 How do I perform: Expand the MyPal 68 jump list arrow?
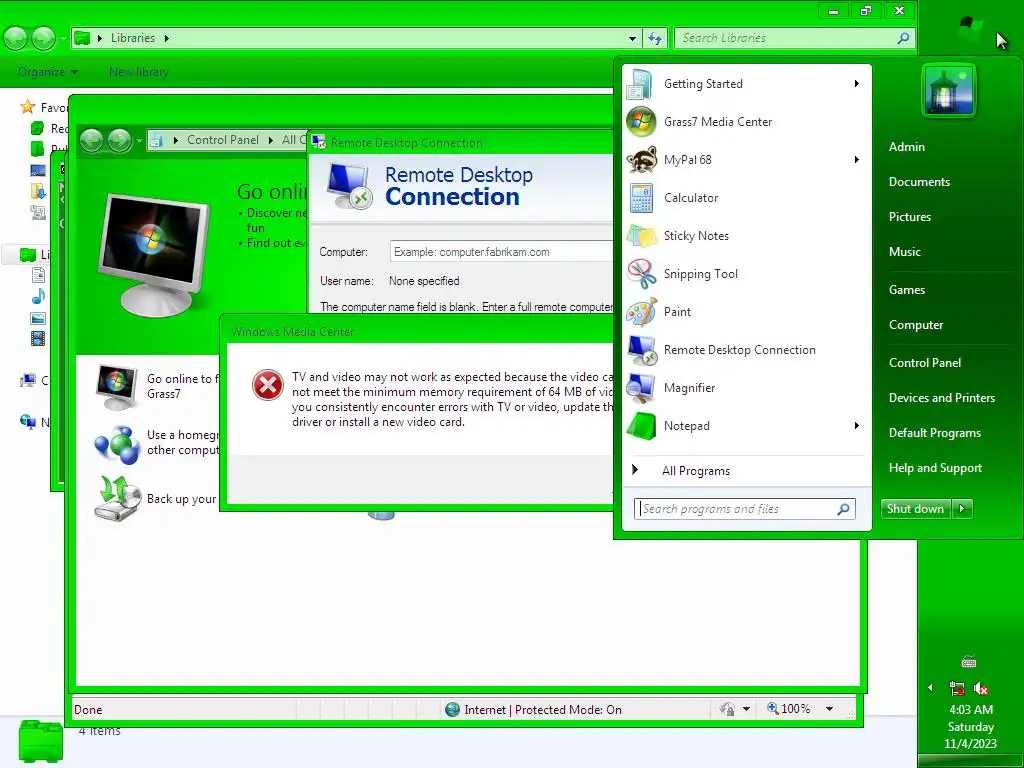tap(856, 159)
